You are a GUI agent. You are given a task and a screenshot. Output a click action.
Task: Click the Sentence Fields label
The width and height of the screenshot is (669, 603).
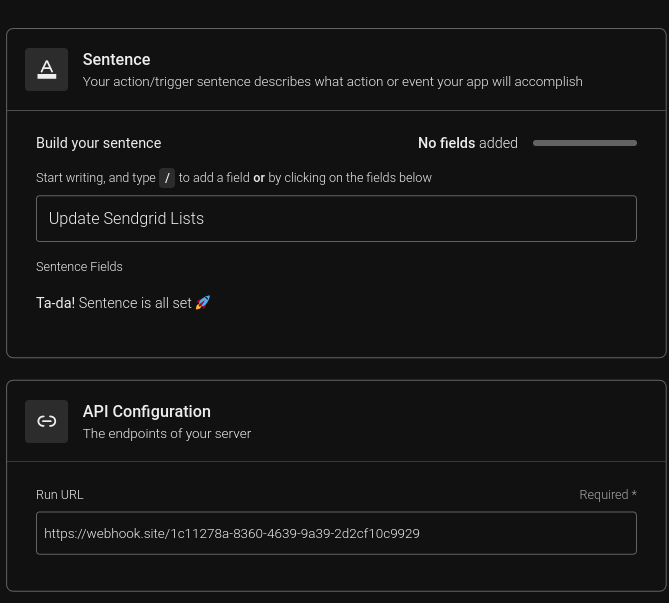79,267
